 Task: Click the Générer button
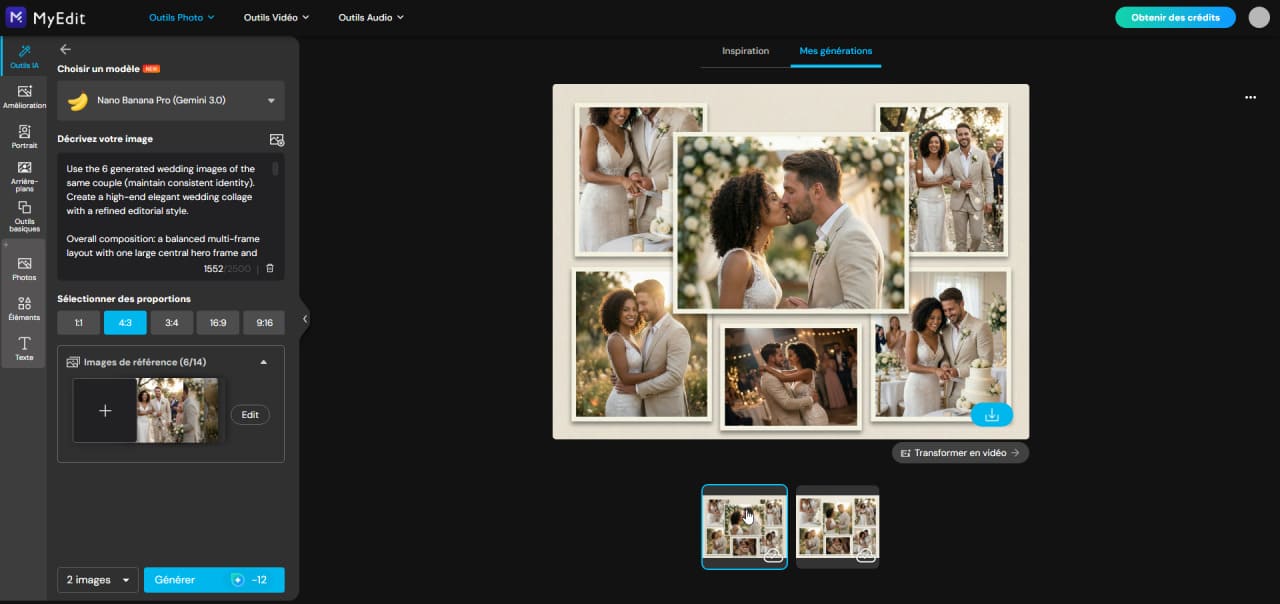[214, 579]
